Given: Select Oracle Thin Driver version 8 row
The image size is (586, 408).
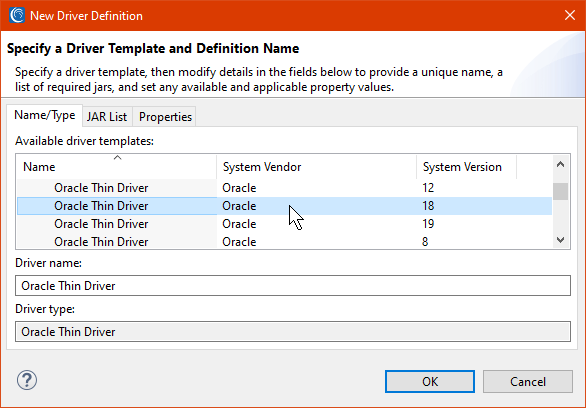Looking at the screenshot, I should [x=284, y=241].
